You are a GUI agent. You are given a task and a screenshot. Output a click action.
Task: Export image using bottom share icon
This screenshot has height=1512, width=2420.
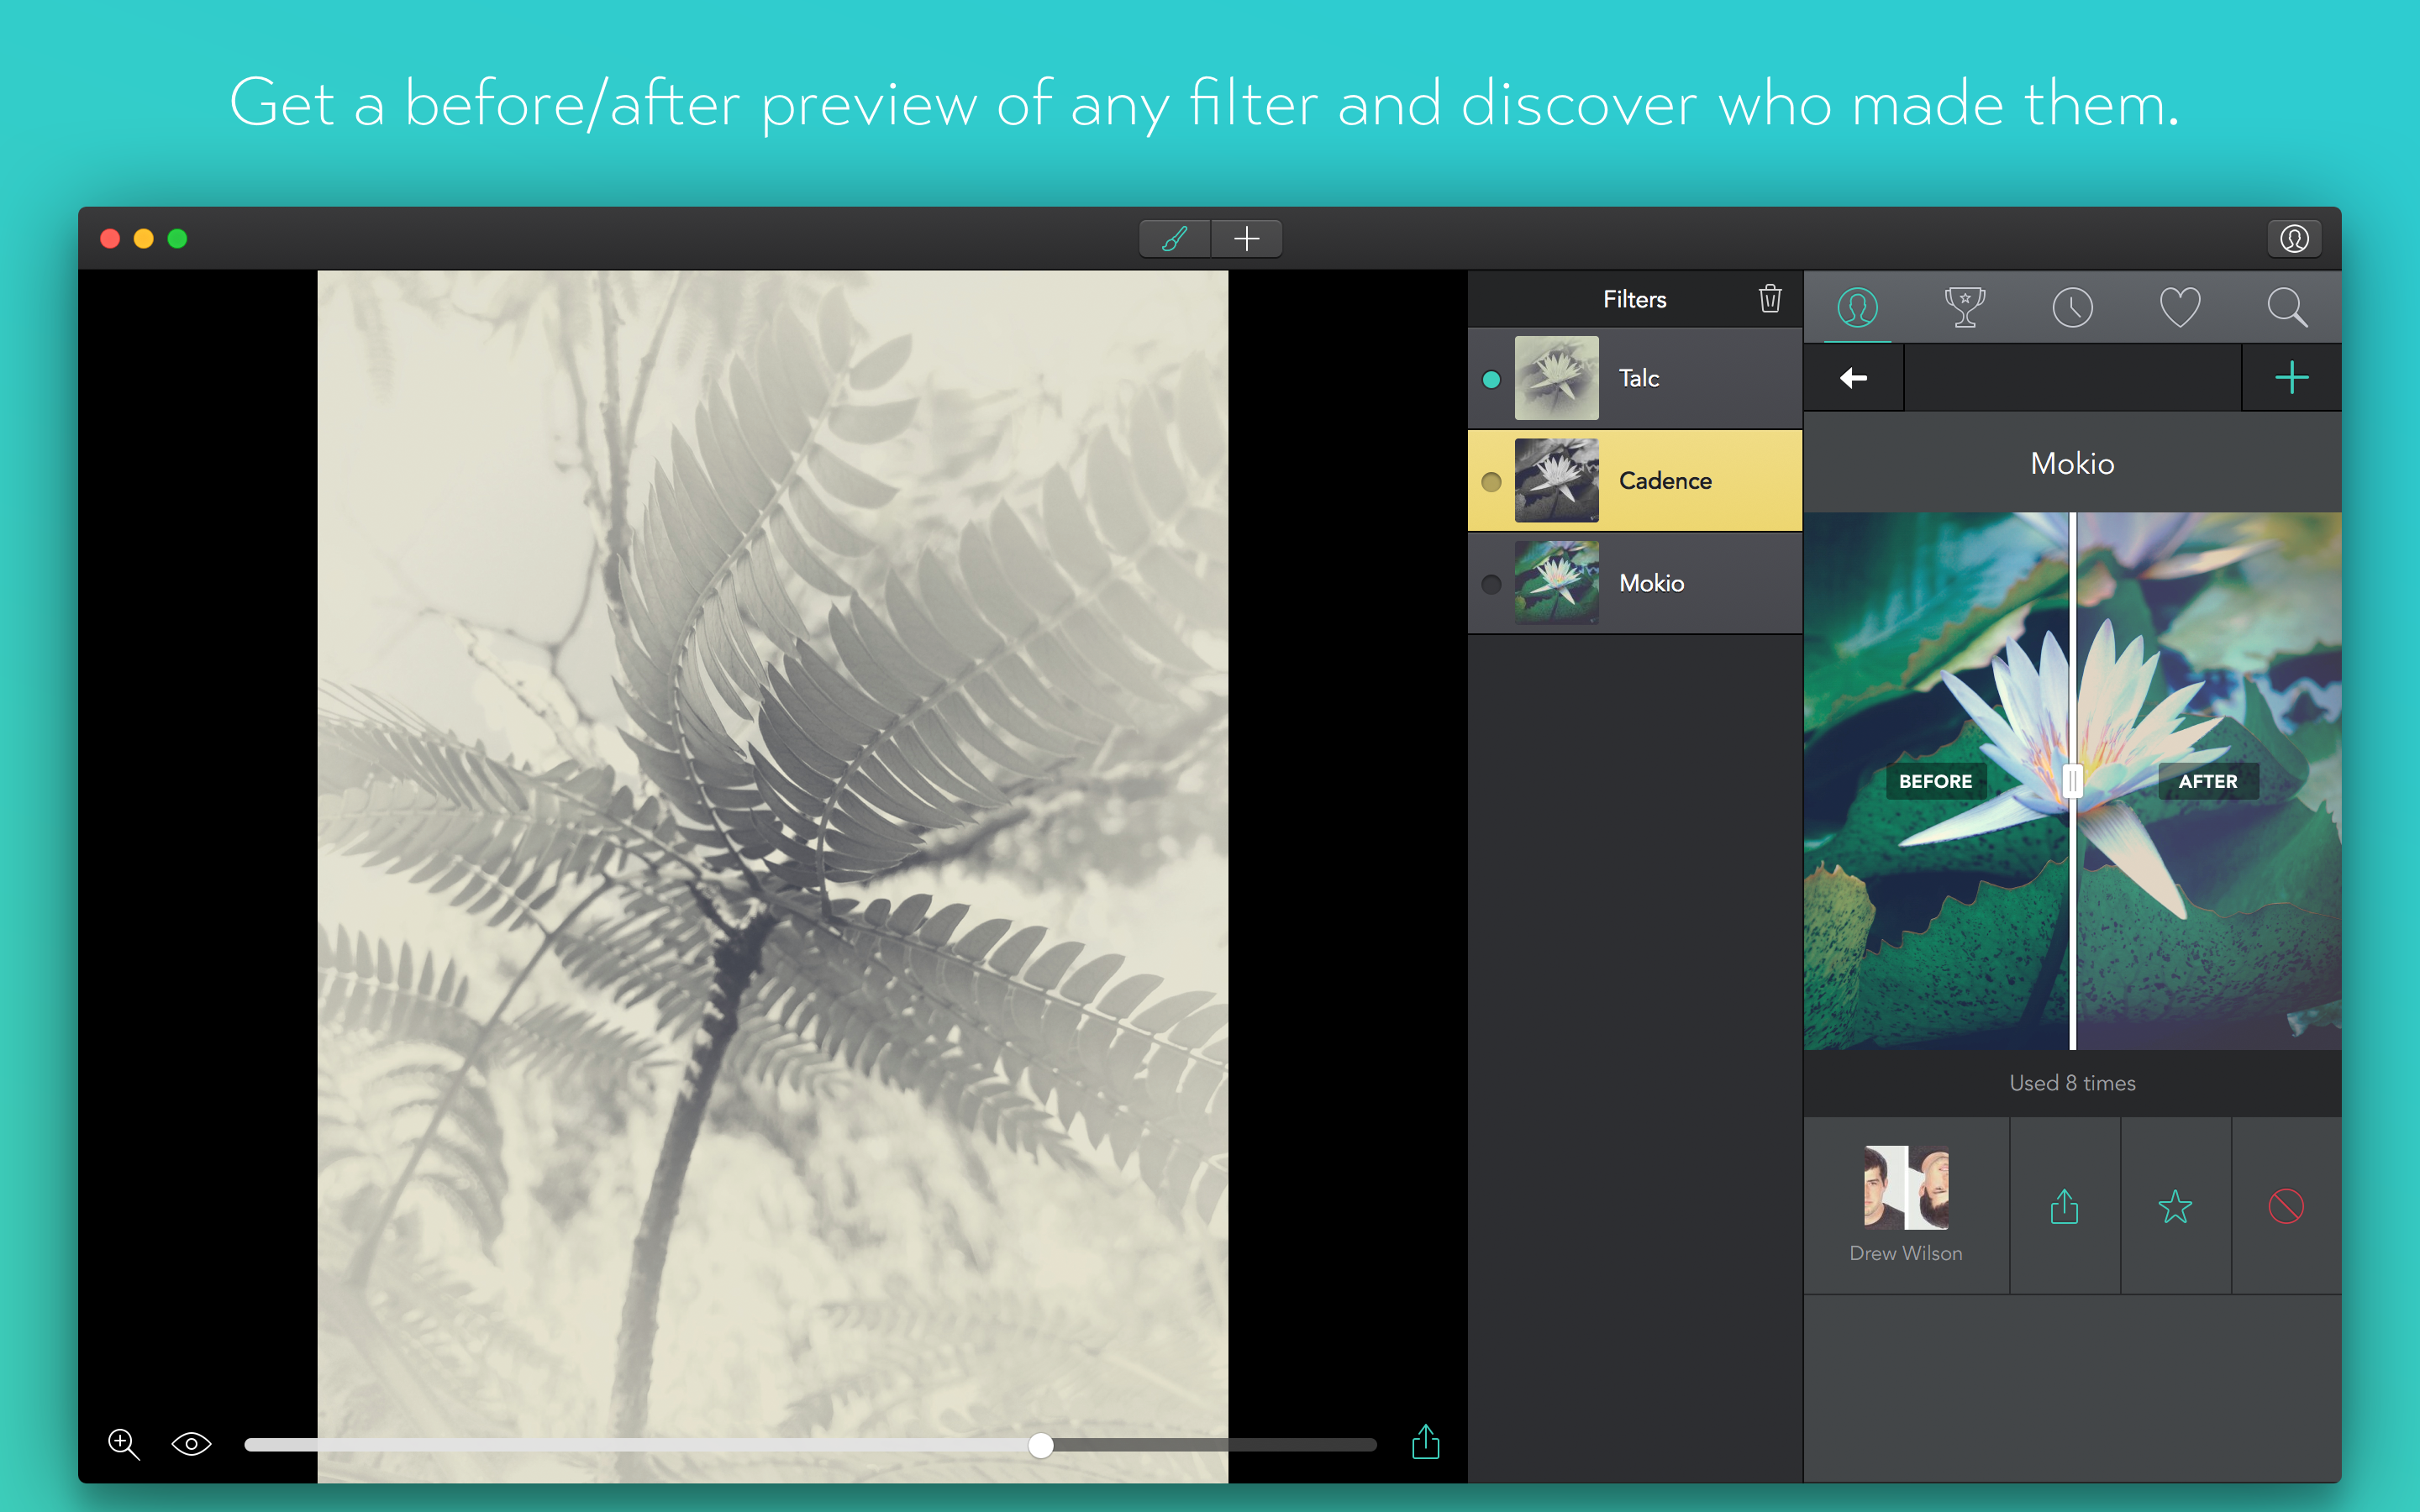coord(1425,1442)
